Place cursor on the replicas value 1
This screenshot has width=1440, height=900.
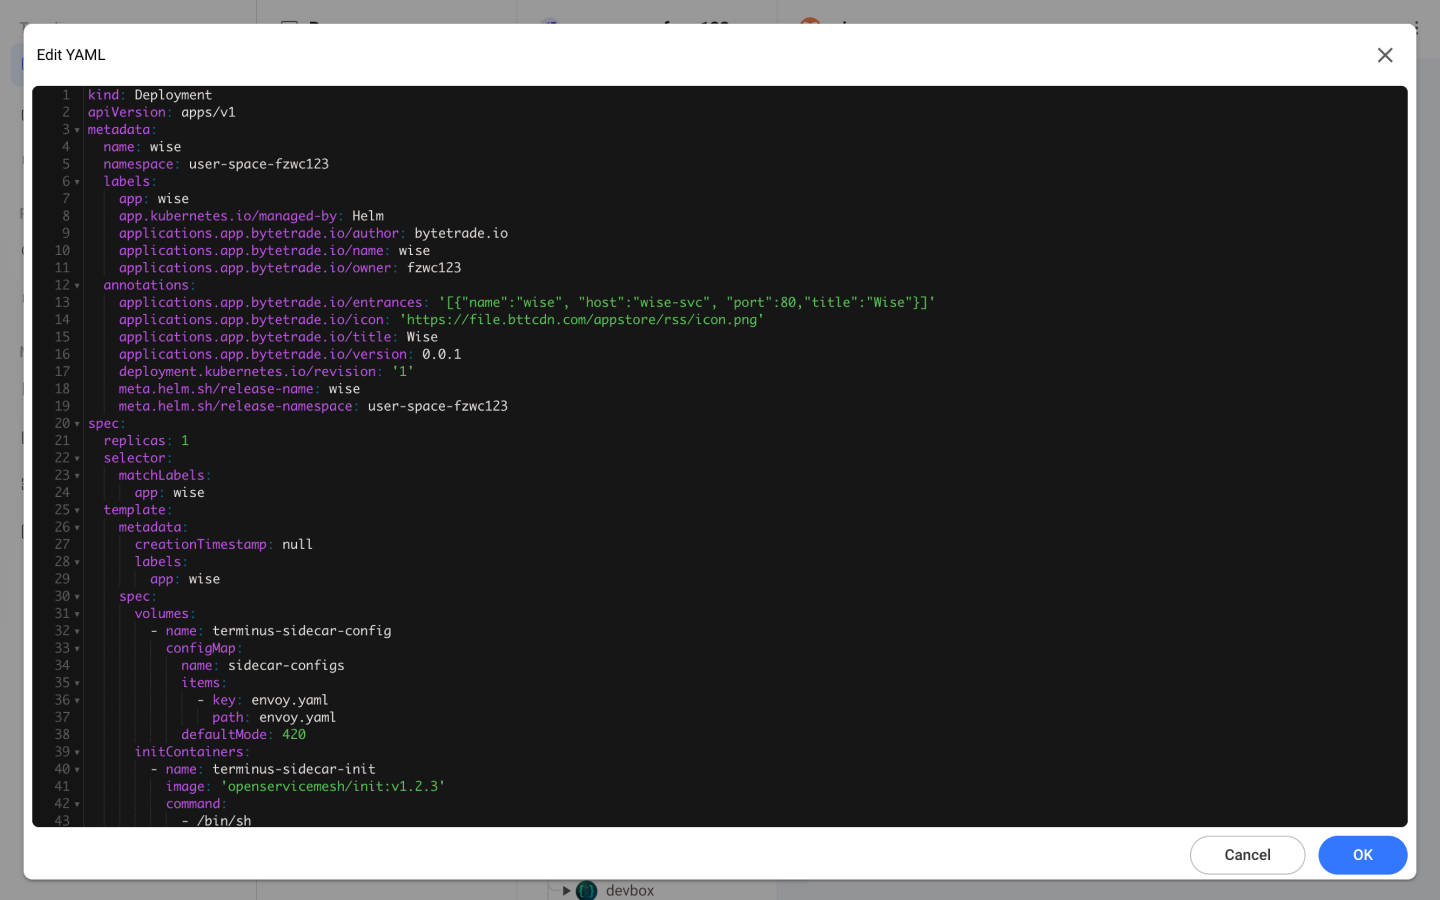[184, 440]
